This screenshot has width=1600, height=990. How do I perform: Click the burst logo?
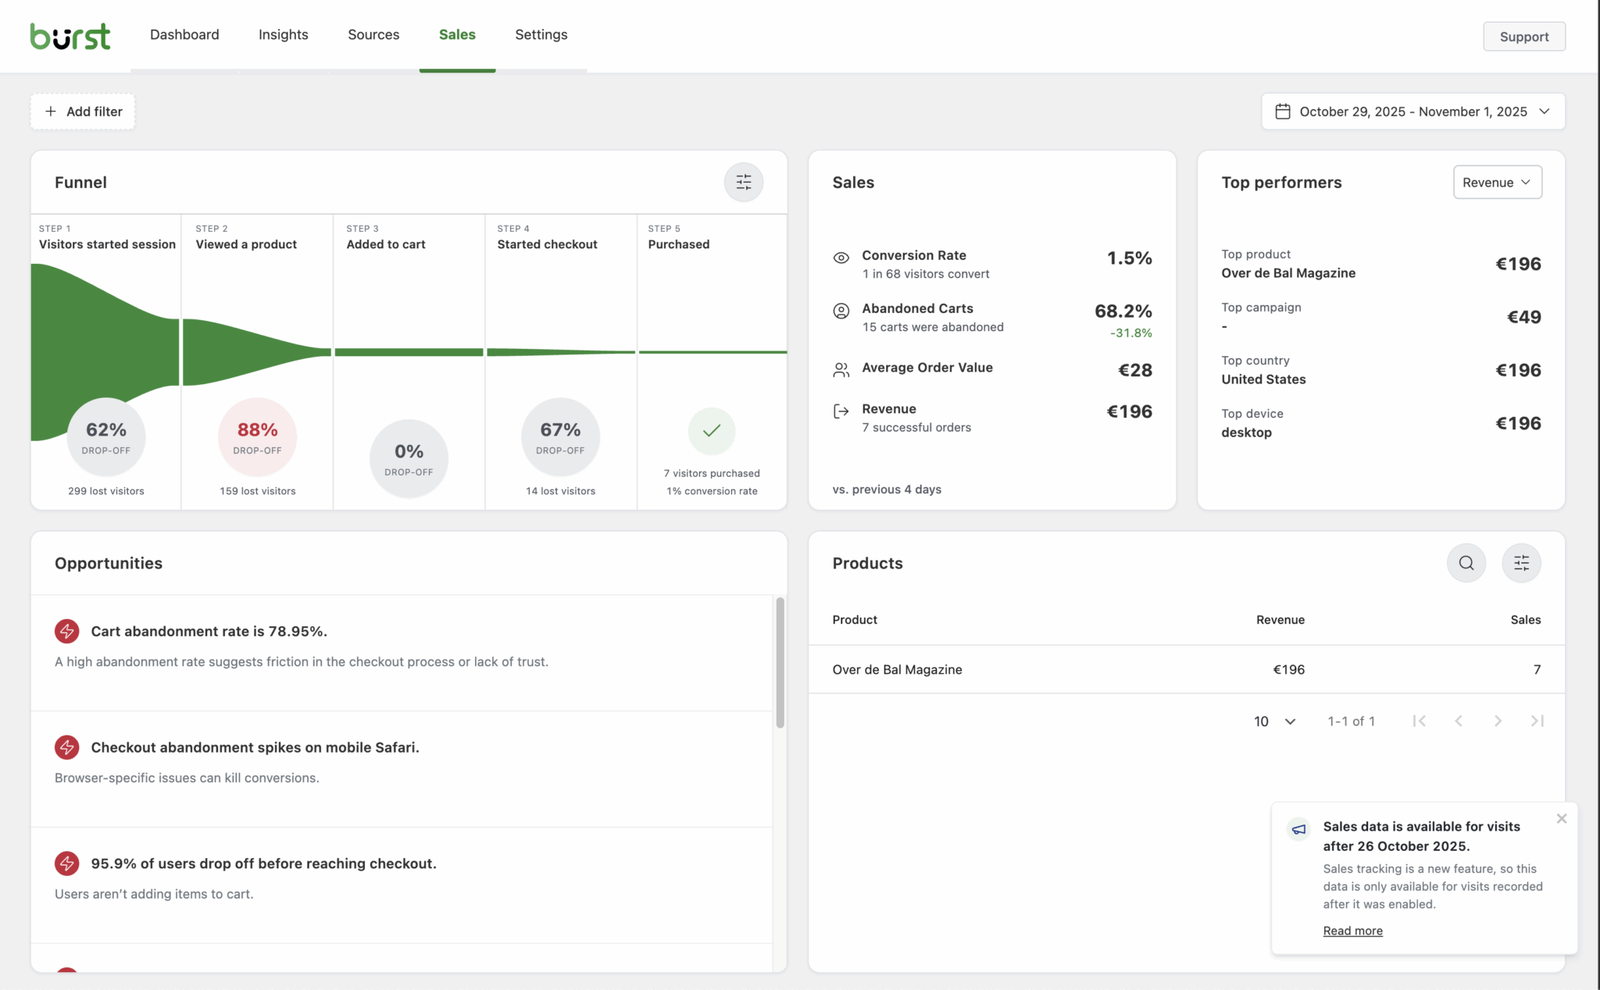(x=70, y=35)
